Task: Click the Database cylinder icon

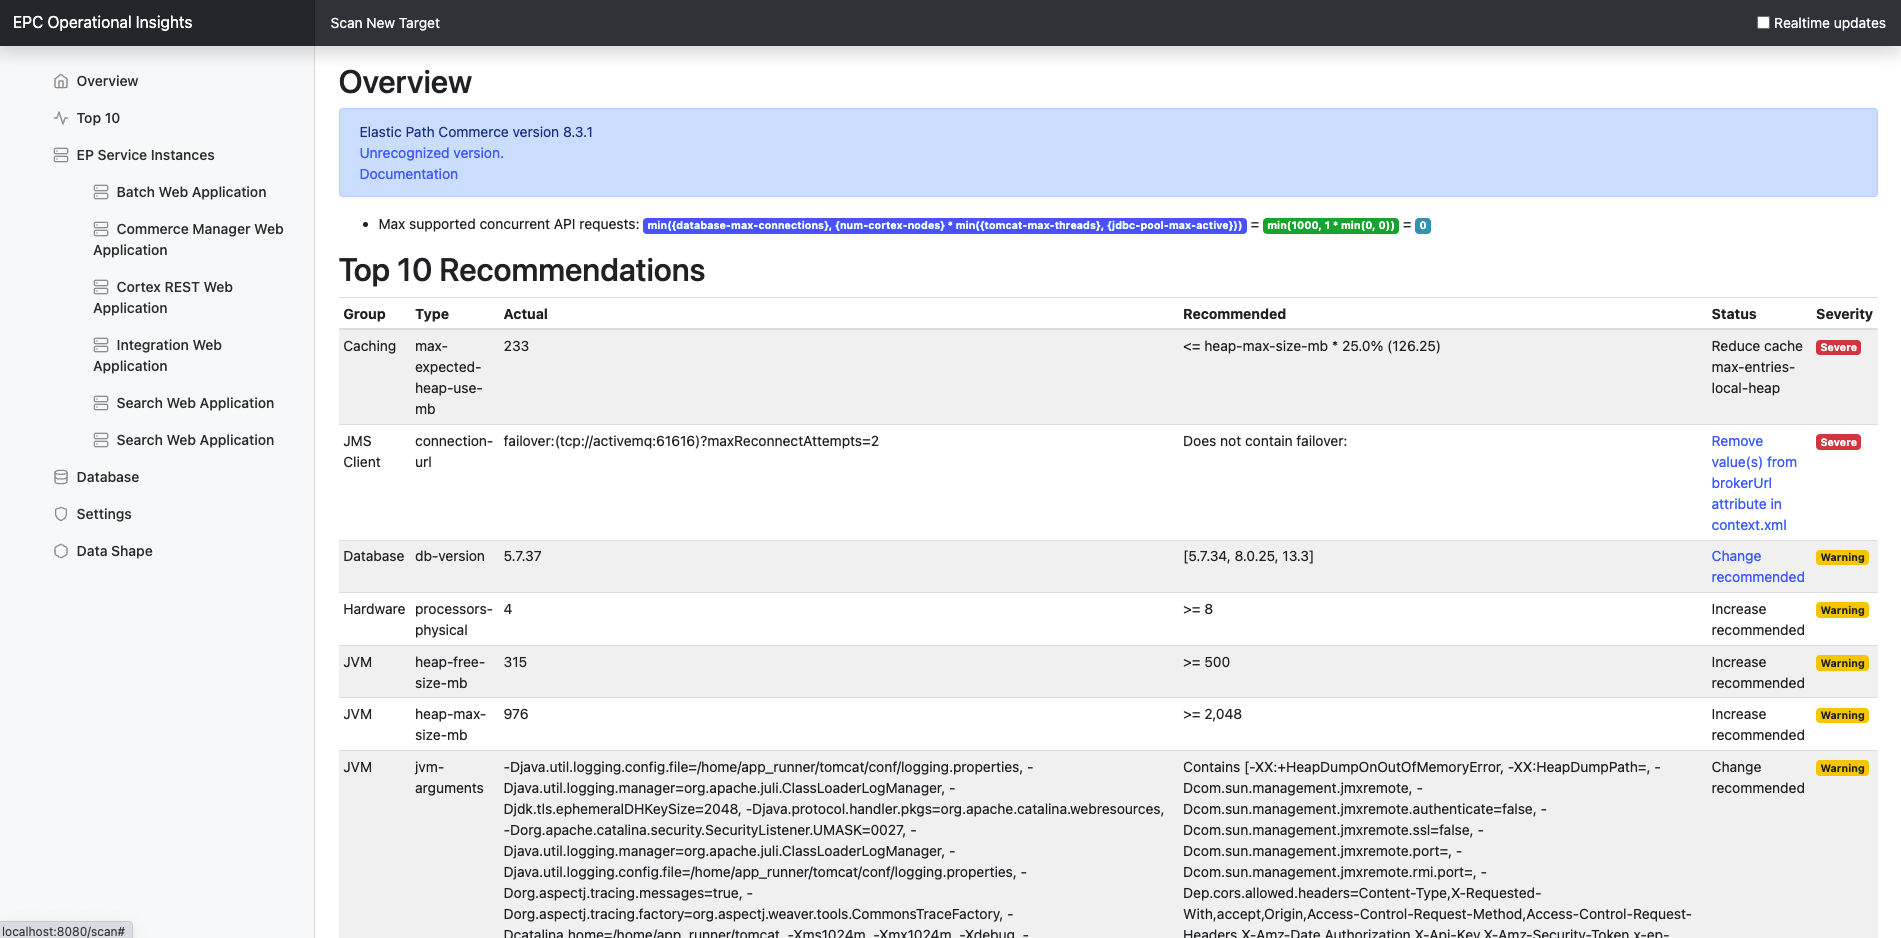Action: 61,477
